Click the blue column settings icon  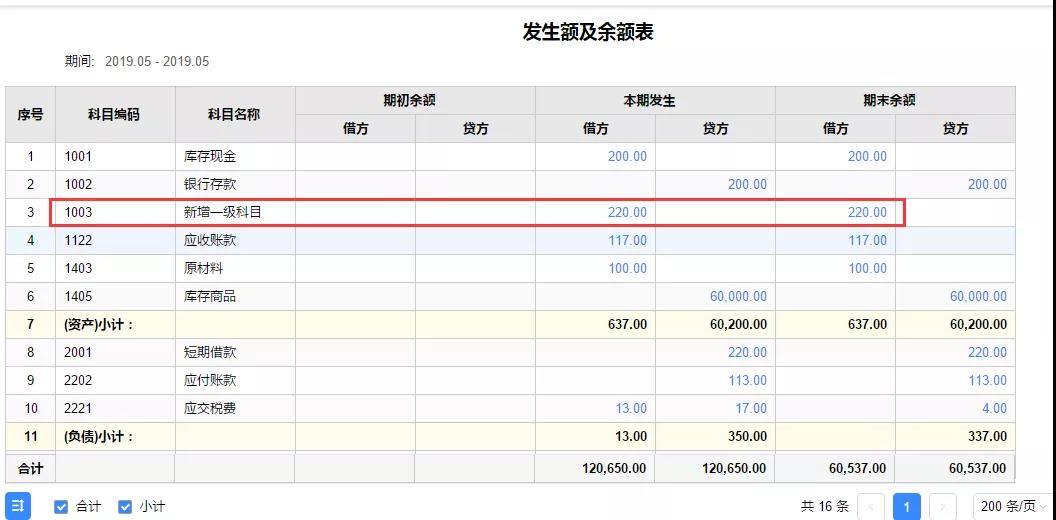[x=18, y=506]
